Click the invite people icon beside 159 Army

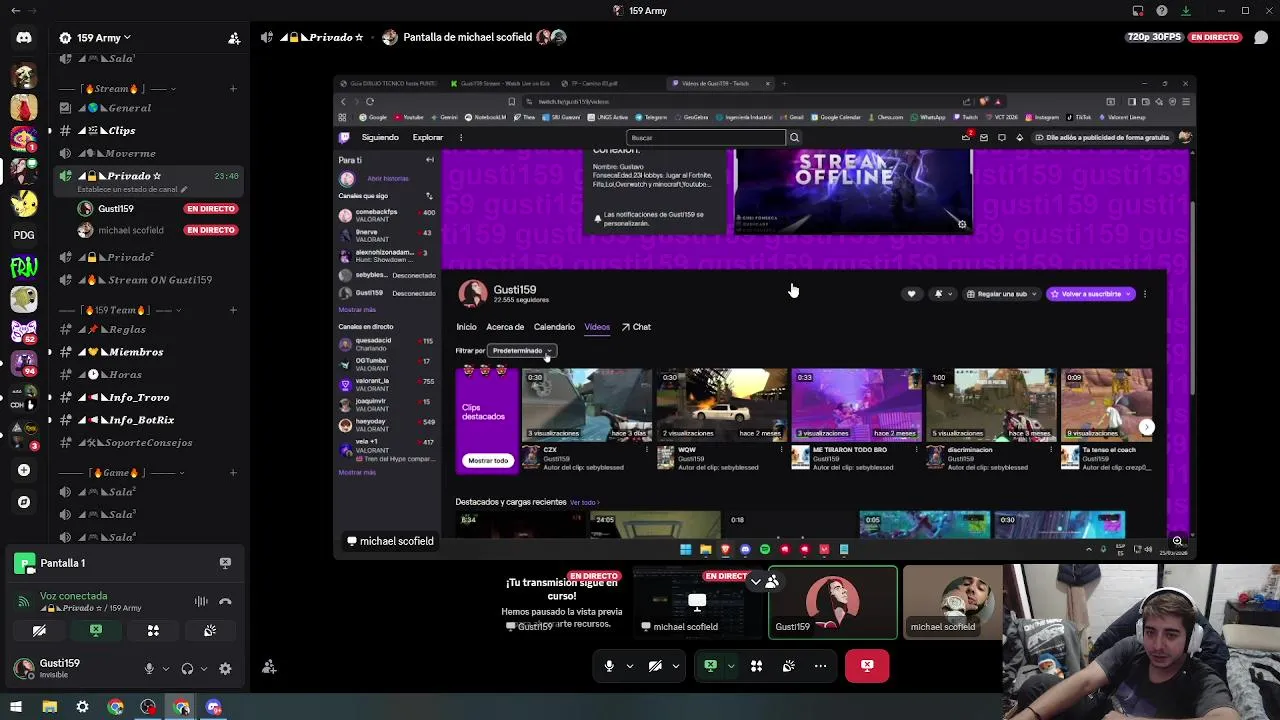[234, 38]
